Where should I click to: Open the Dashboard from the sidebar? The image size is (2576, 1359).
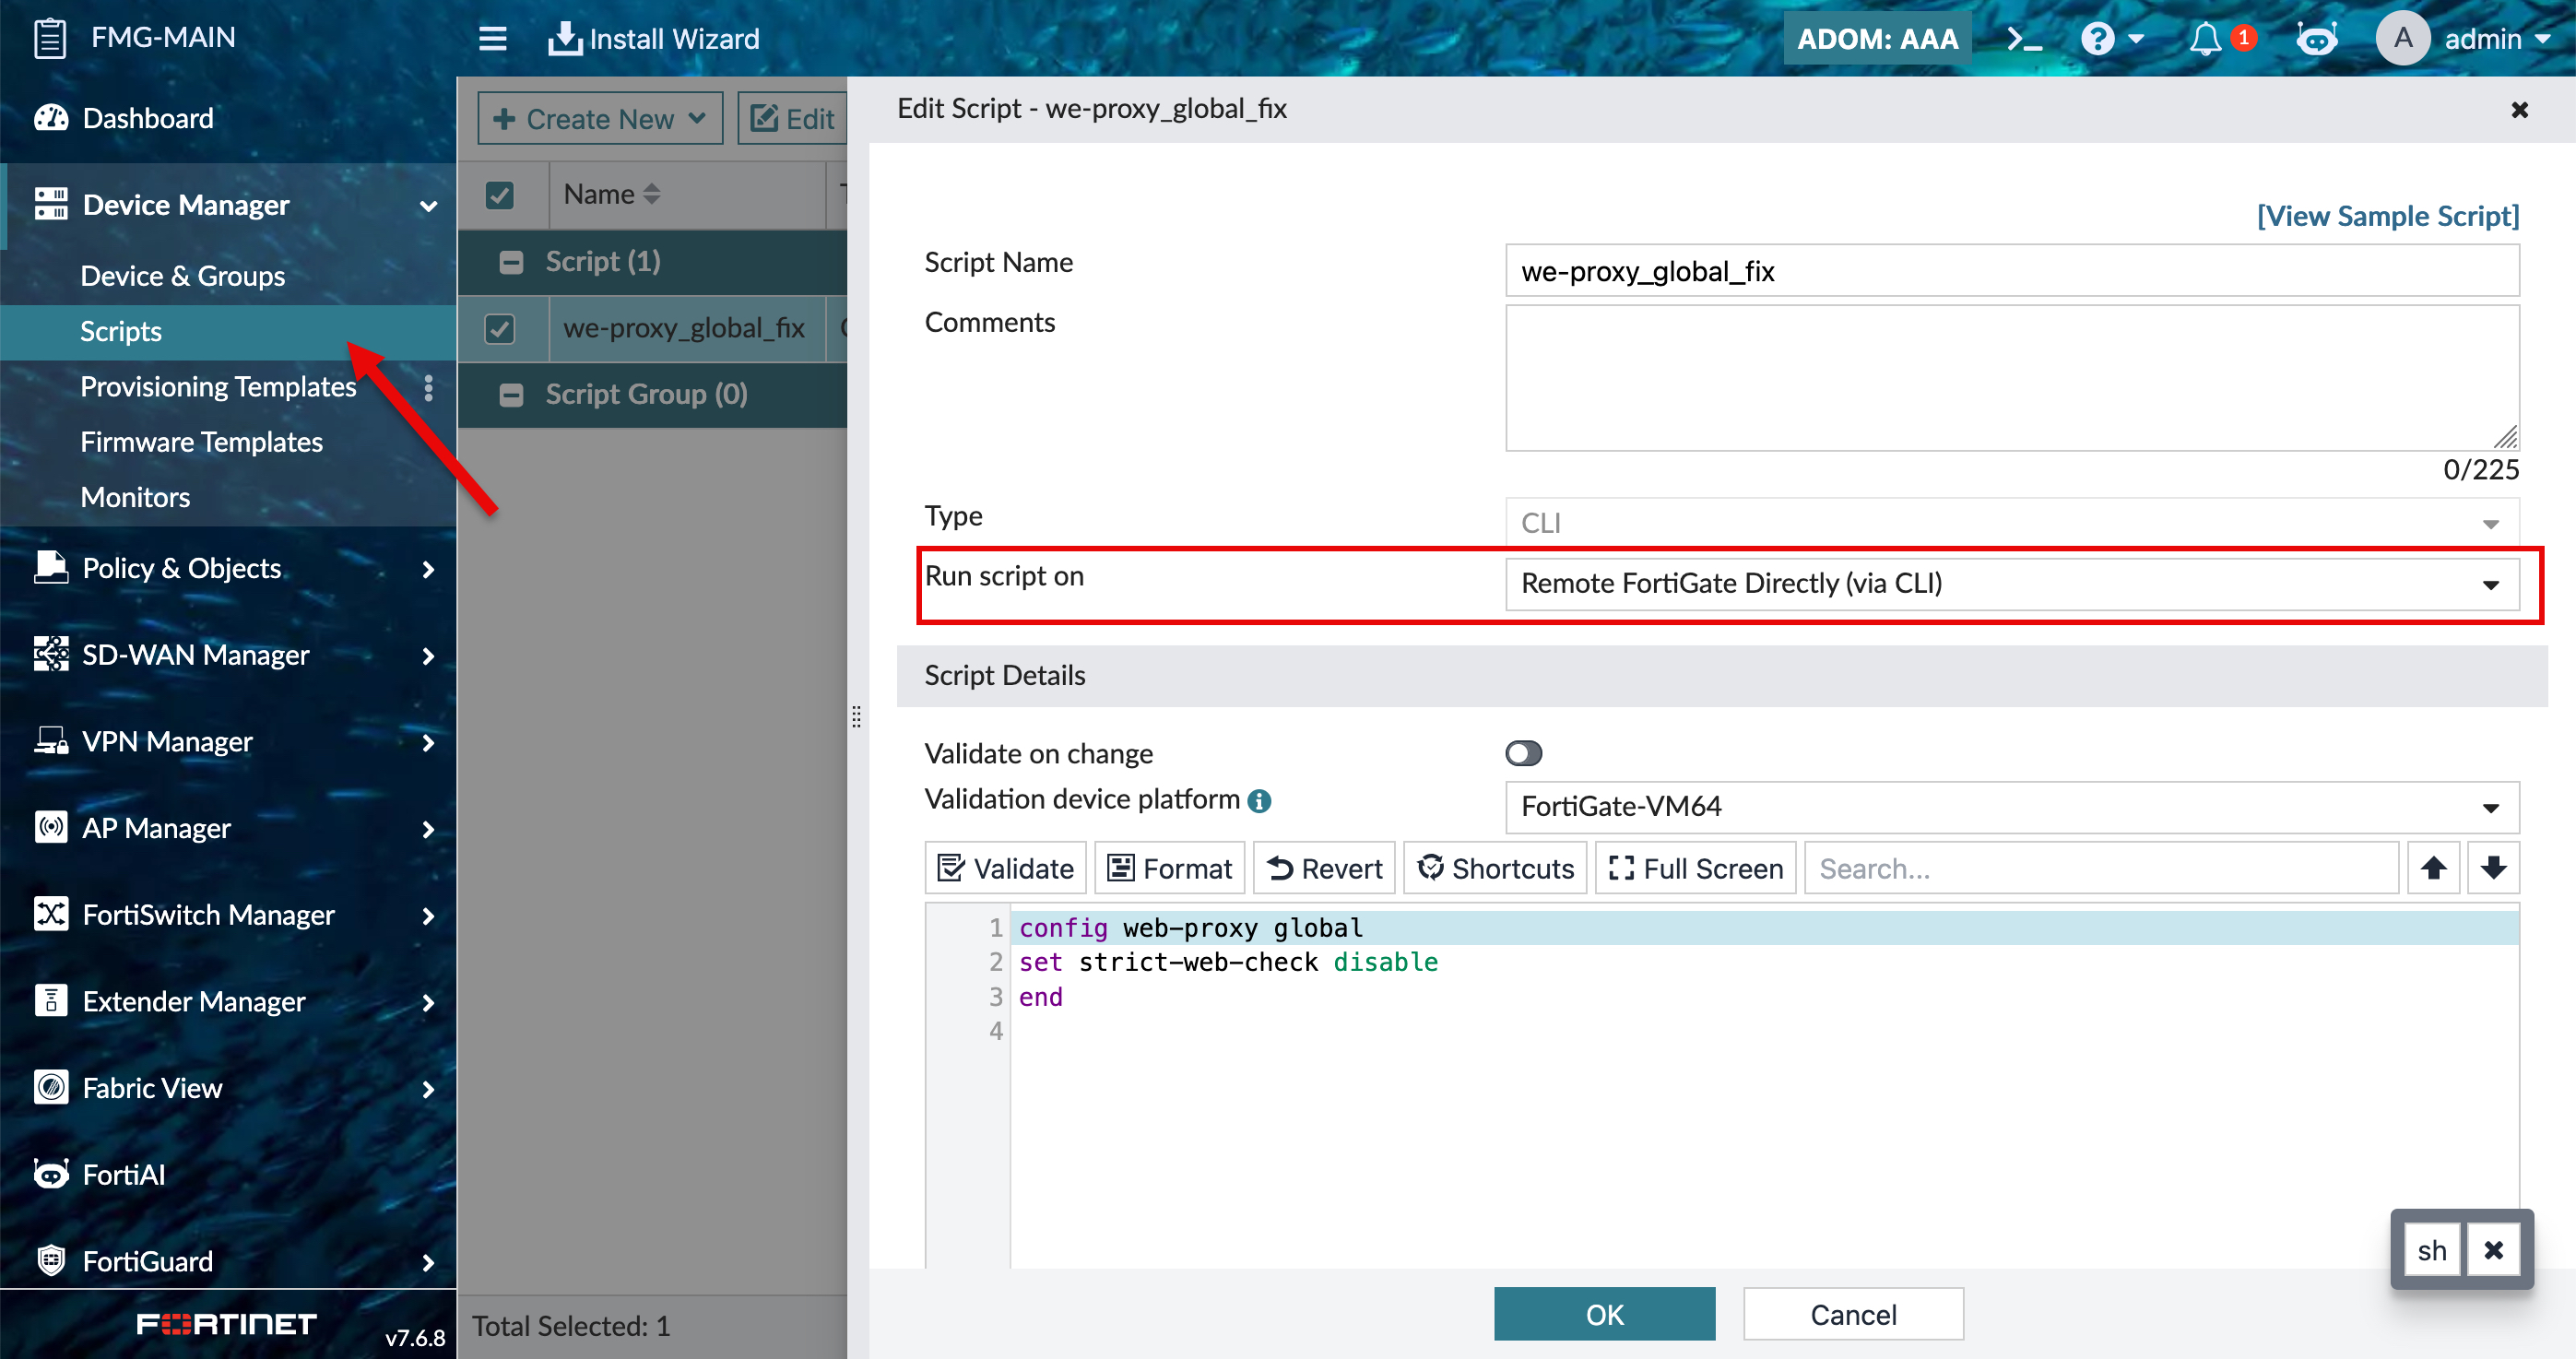(x=147, y=118)
